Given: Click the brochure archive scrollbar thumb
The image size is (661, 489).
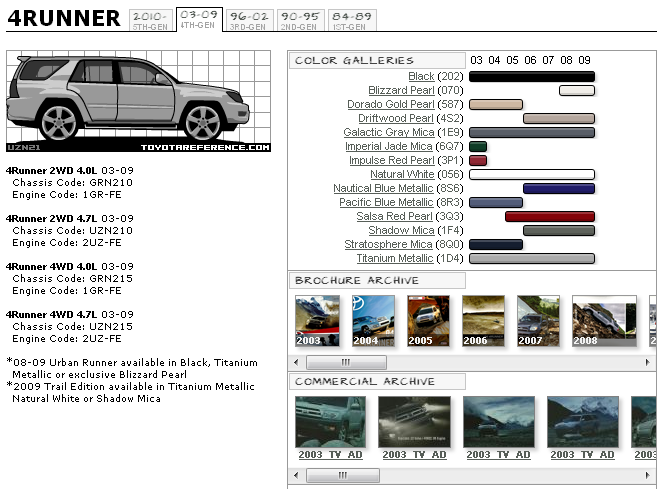Looking at the screenshot, I should click(346, 362).
